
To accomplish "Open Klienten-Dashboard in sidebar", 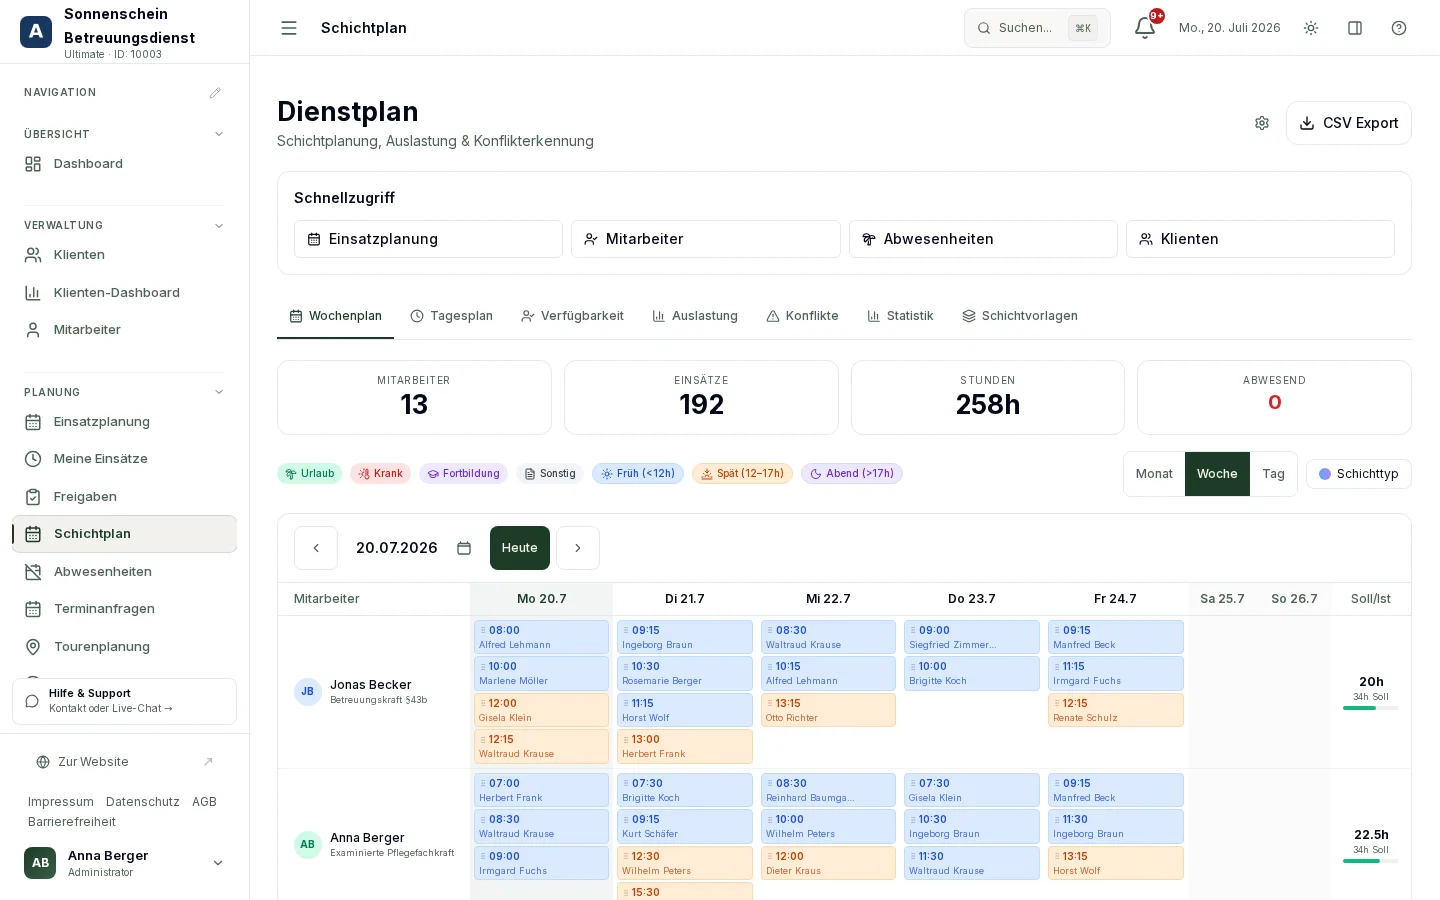I will click(x=124, y=293).
